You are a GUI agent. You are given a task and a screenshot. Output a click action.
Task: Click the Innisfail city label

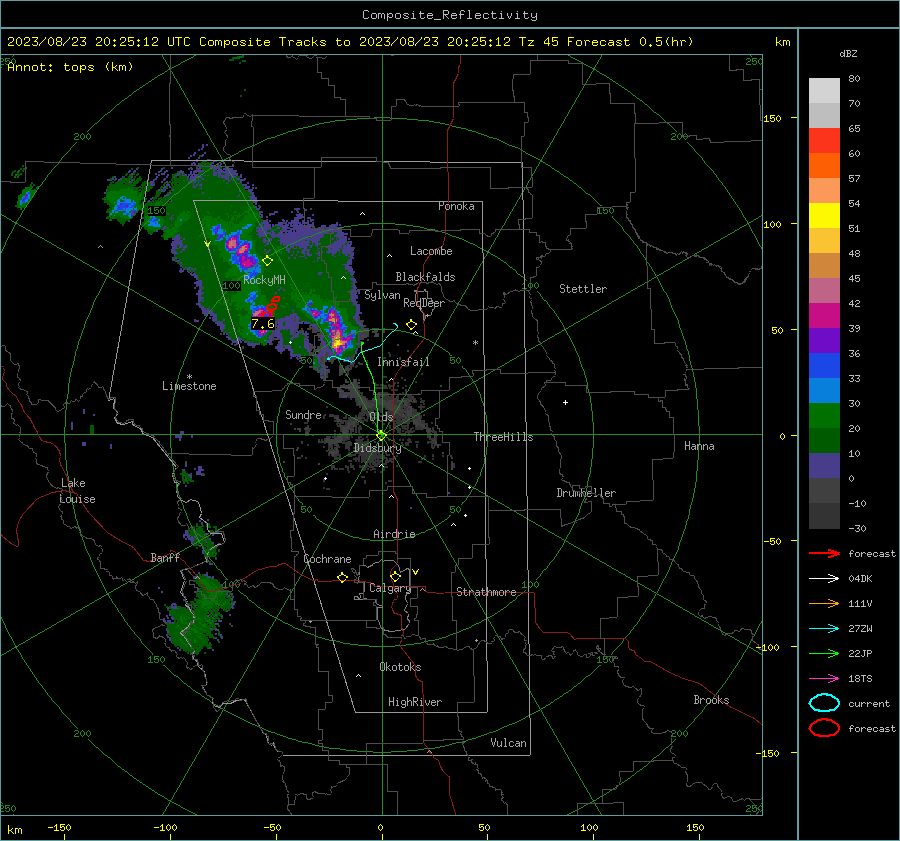[x=403, y=362]
